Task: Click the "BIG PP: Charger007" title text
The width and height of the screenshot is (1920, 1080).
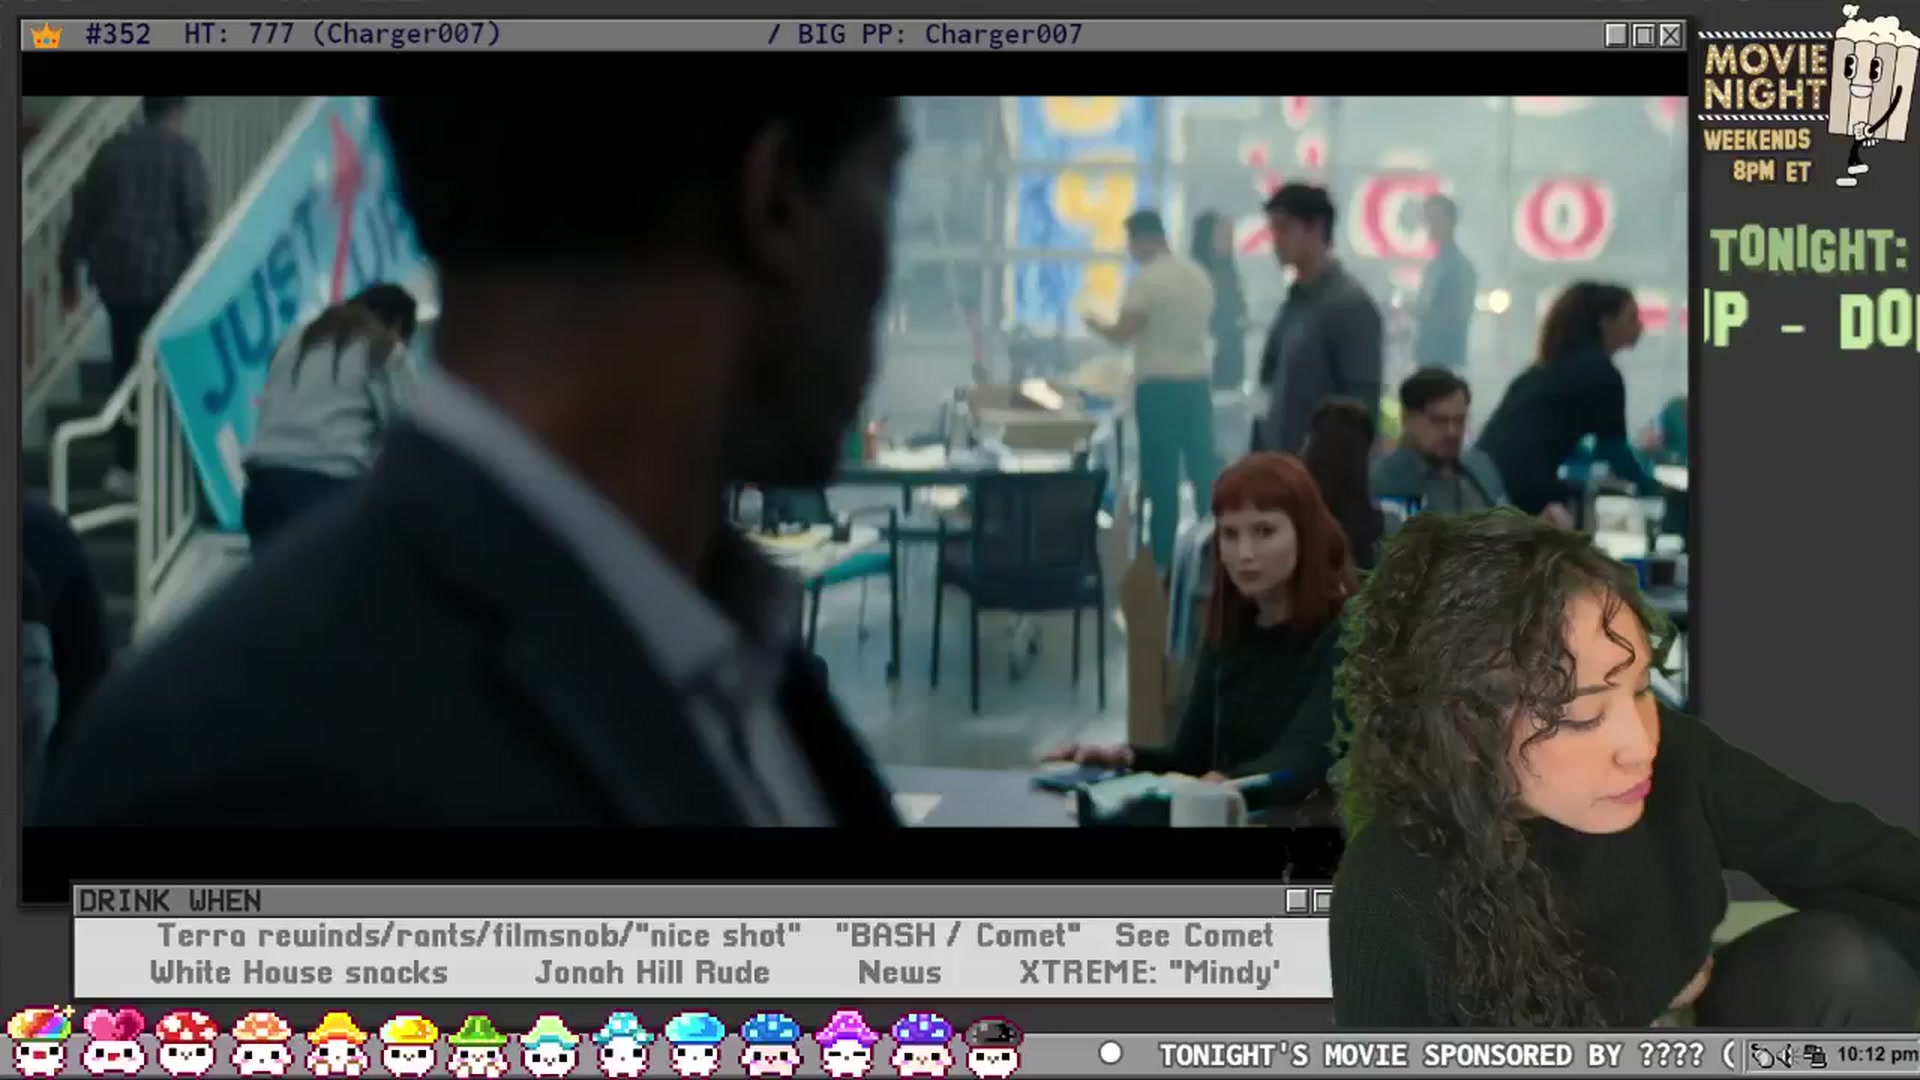Action: click(939, 35)
